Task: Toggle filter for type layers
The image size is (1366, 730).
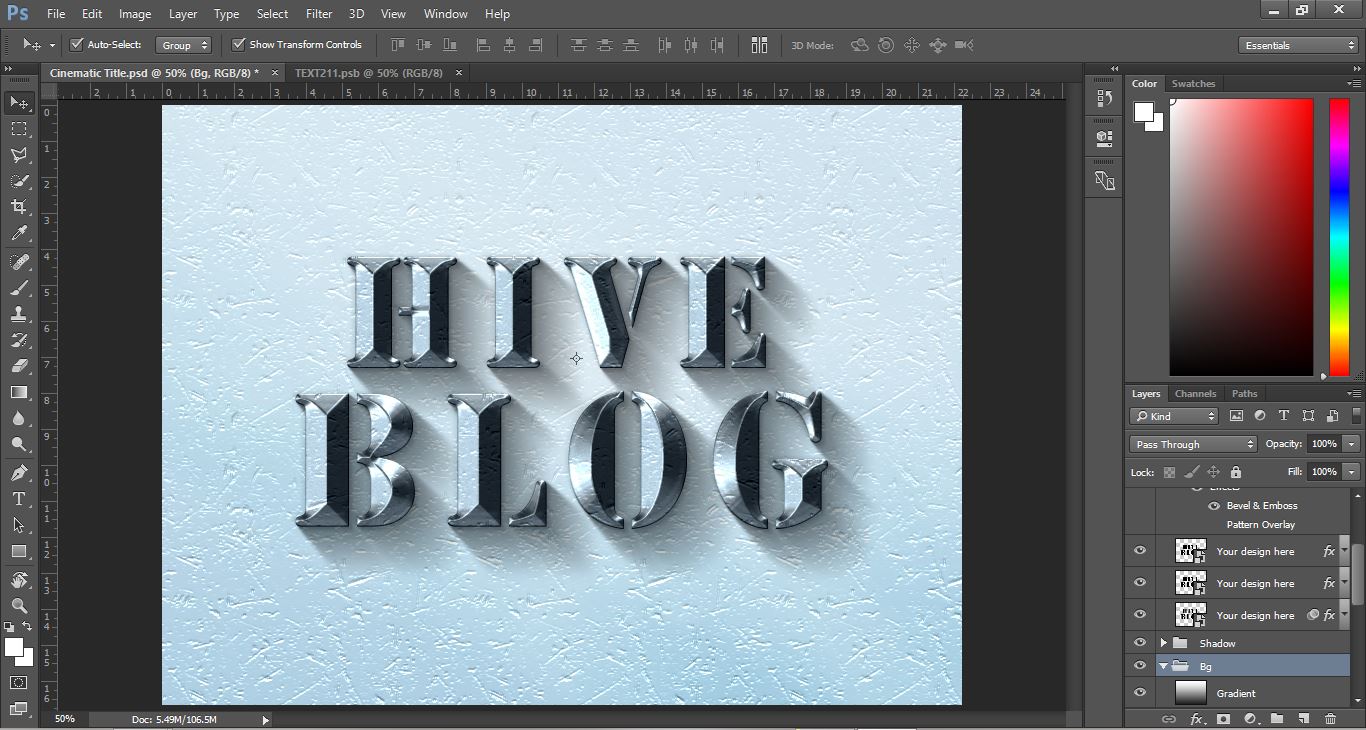Action: (x=1284, y=416)
